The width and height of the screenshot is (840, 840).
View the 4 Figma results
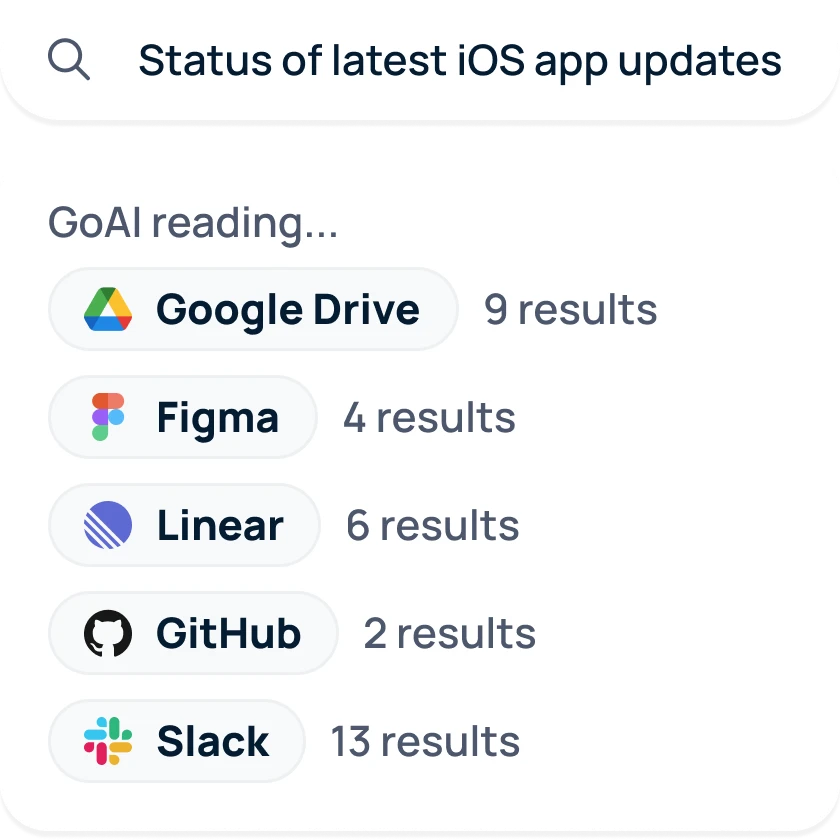[429, 417]
